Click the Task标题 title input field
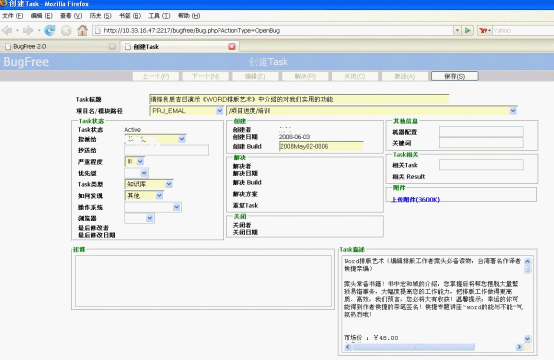Screen dimensions: 554x360 pos(299,99)
